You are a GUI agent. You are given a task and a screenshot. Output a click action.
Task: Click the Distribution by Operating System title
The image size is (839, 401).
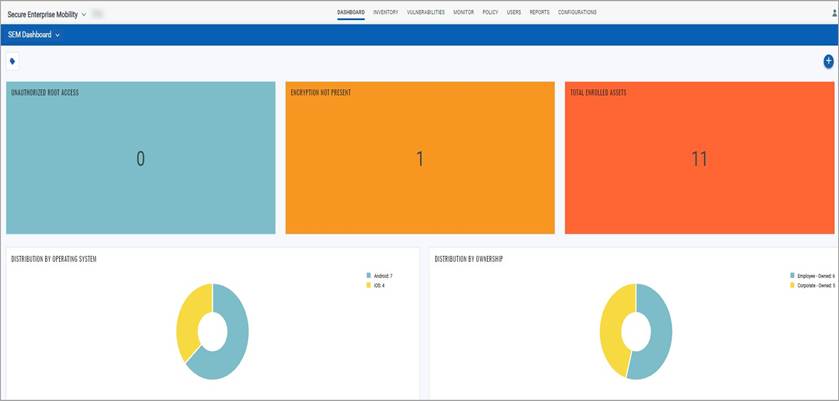coord(54,259)
